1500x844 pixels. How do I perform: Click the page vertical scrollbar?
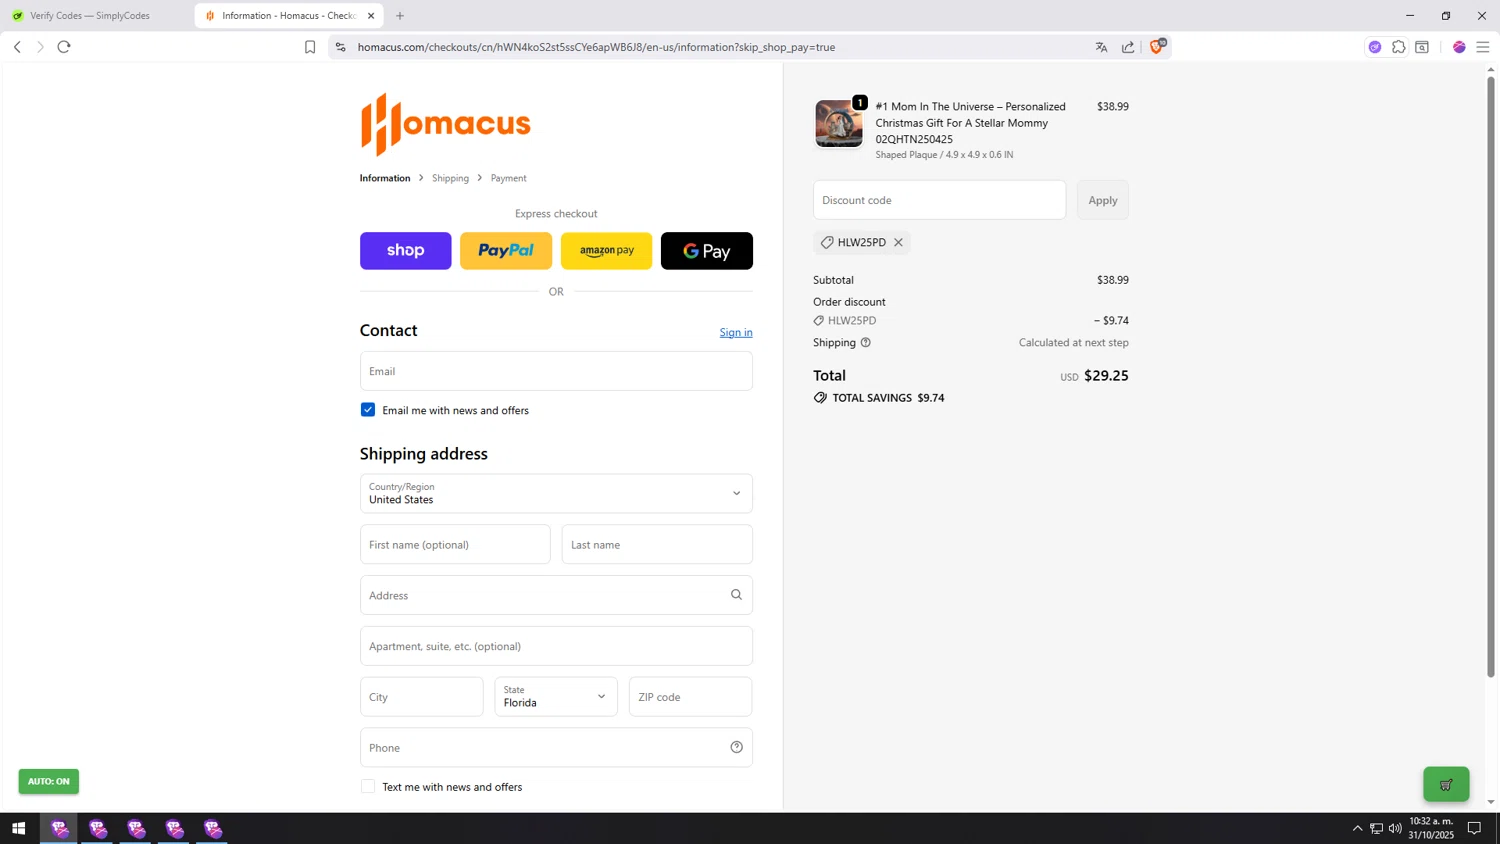(x=1491, y=376)
